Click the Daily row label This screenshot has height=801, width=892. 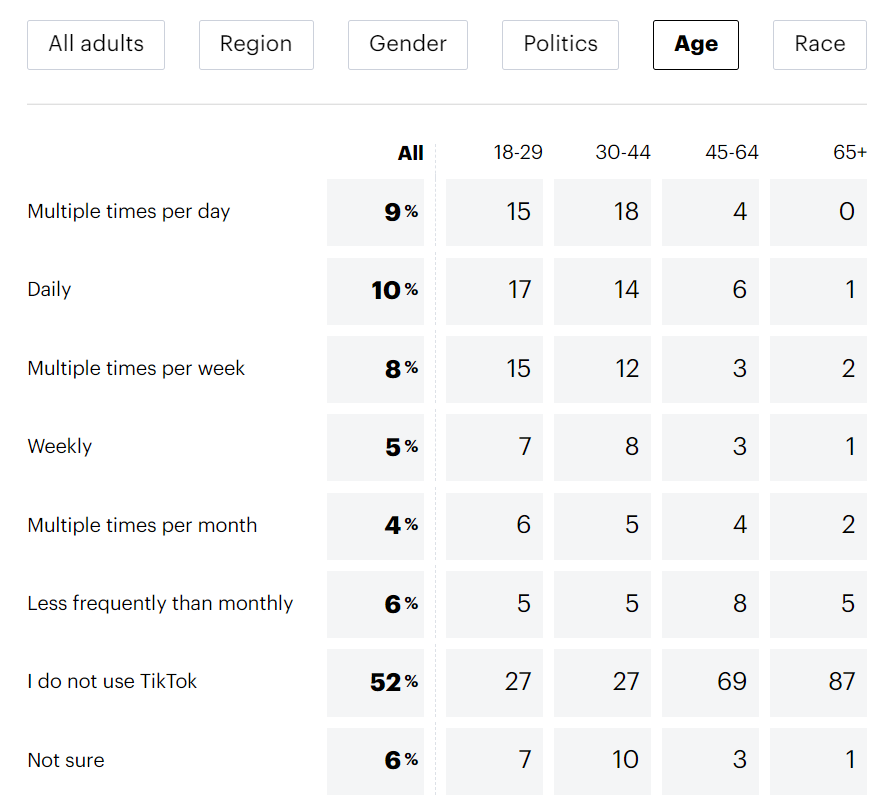coord(50,290)
